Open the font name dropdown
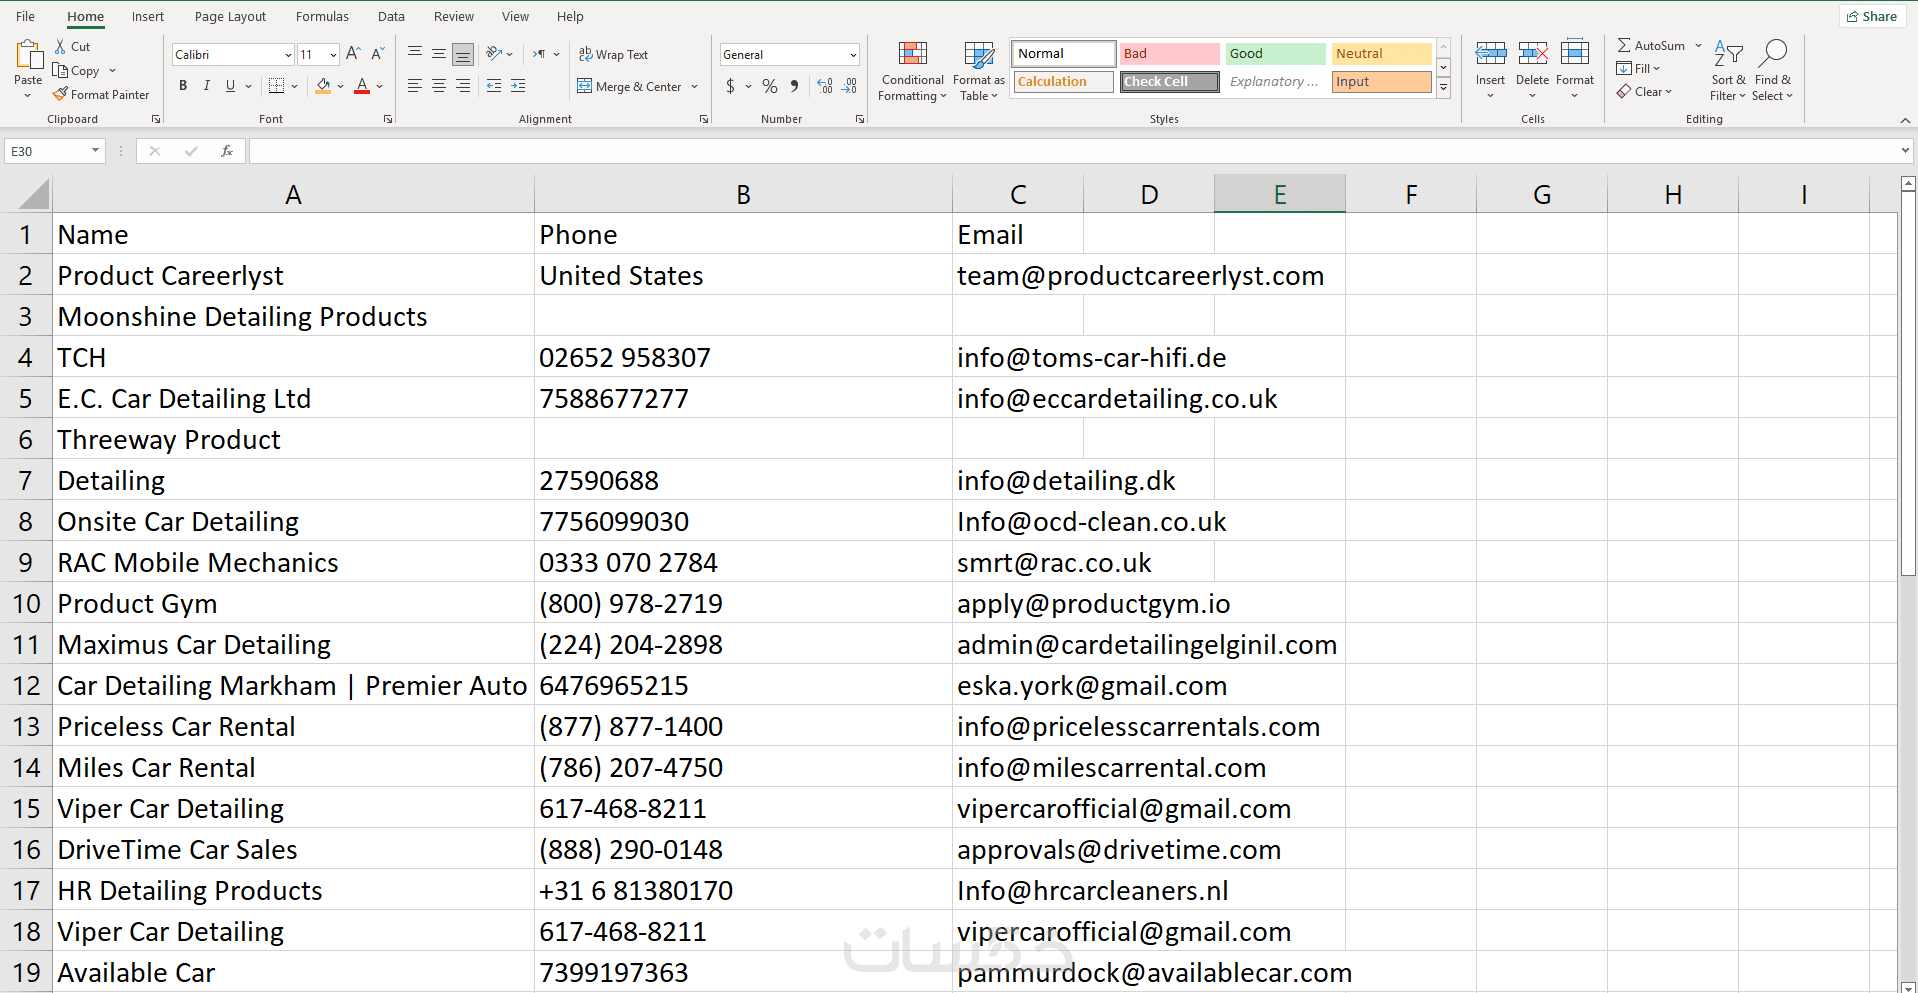Image resolution: width=1918 pixels, height=993 pixels. pyautogui.click(x=288, y=55)
